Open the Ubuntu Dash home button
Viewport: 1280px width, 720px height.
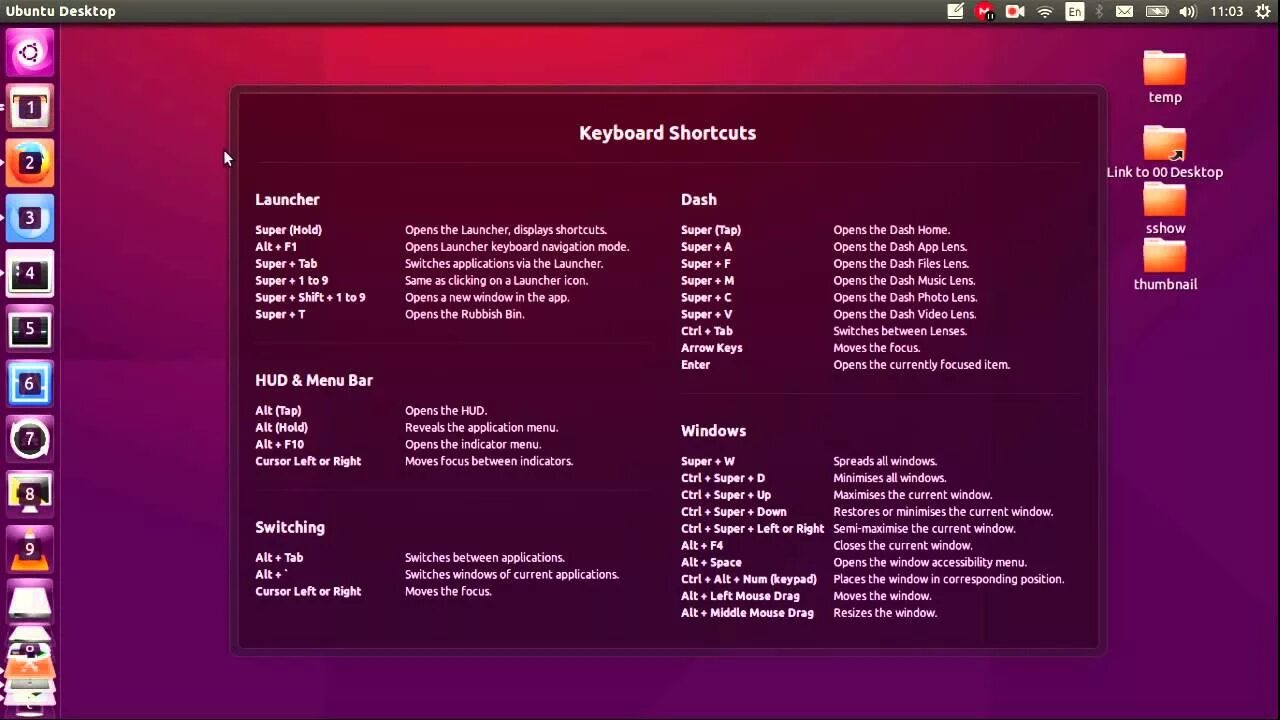point(29,53)
